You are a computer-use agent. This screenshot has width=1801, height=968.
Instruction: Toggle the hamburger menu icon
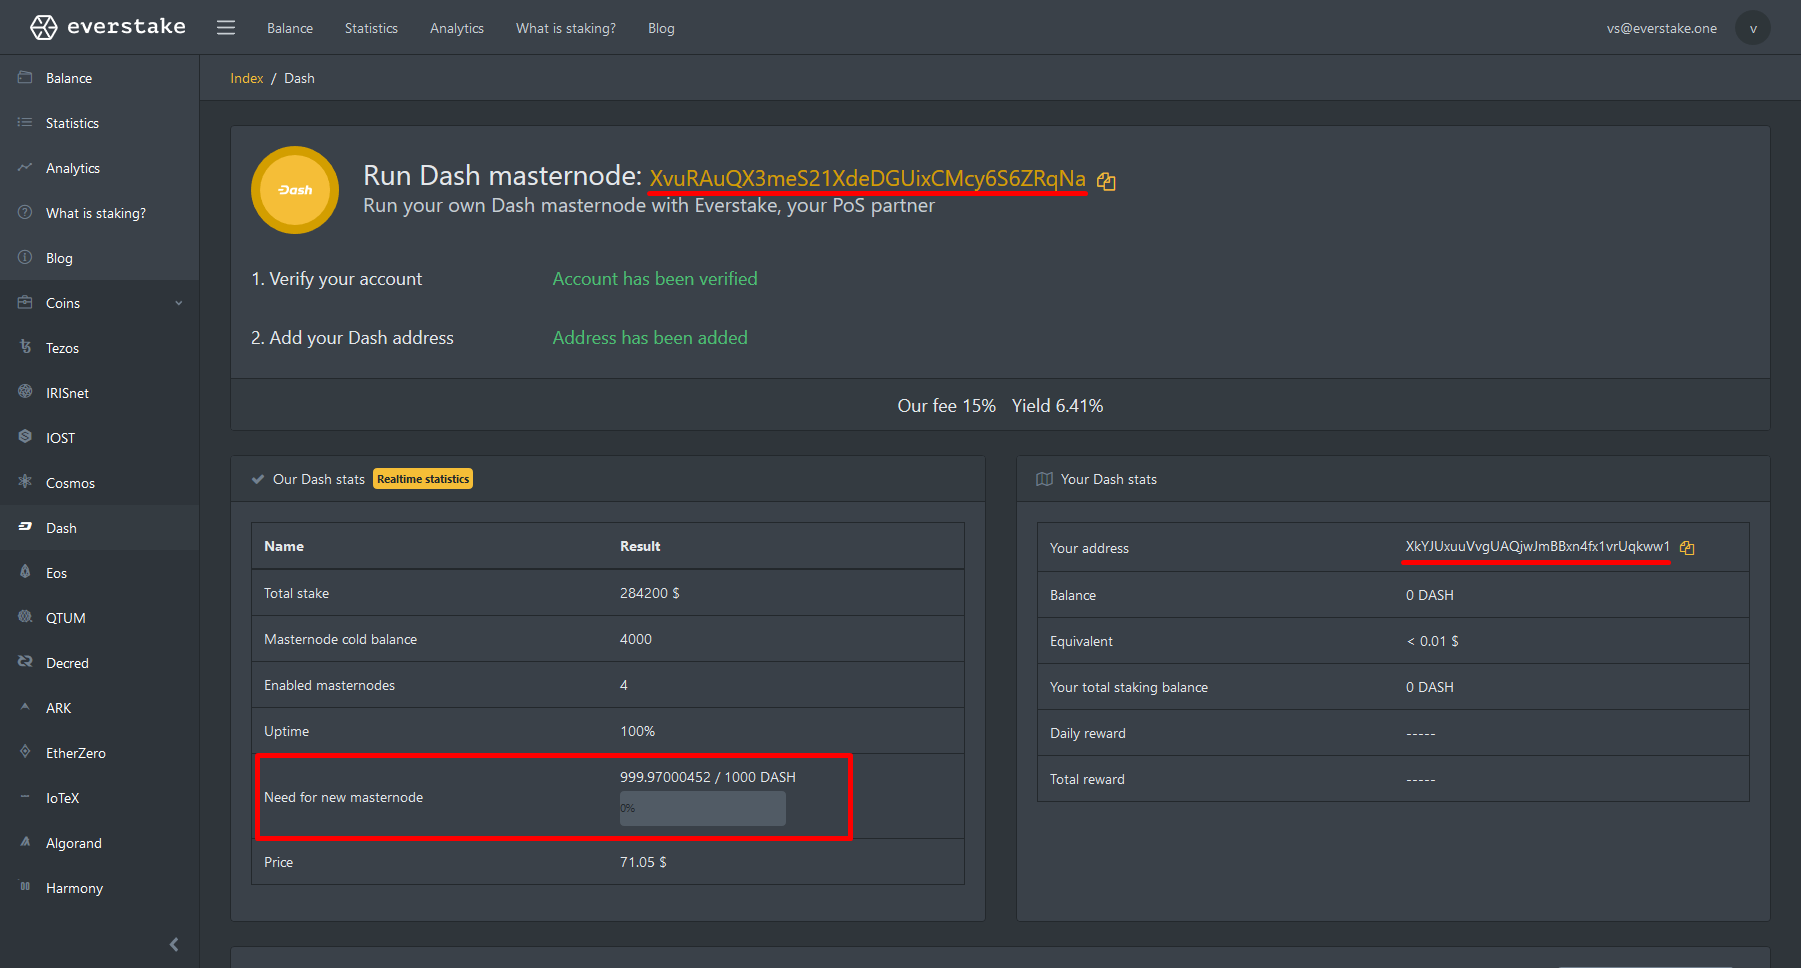click(226, 28)
